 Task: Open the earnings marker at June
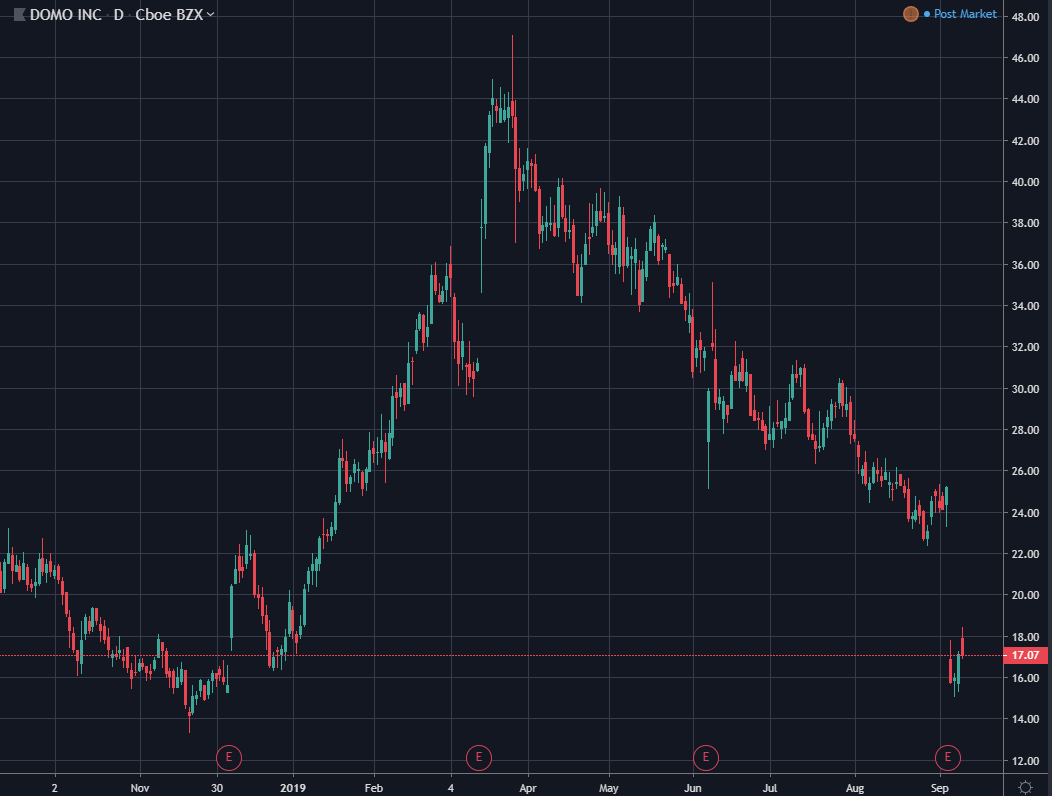[706, 756]
